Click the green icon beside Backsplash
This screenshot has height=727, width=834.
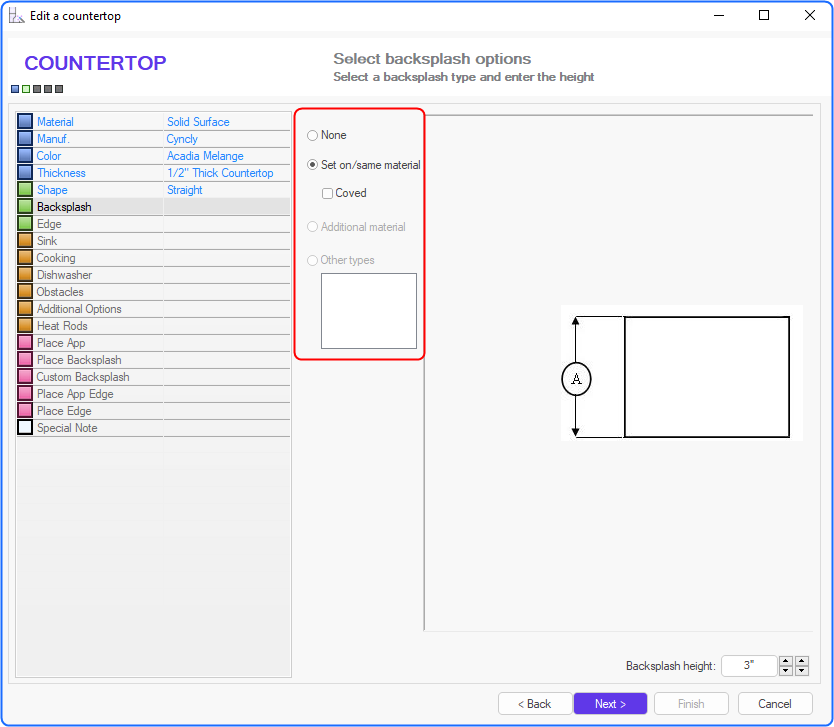pos(24,207)
